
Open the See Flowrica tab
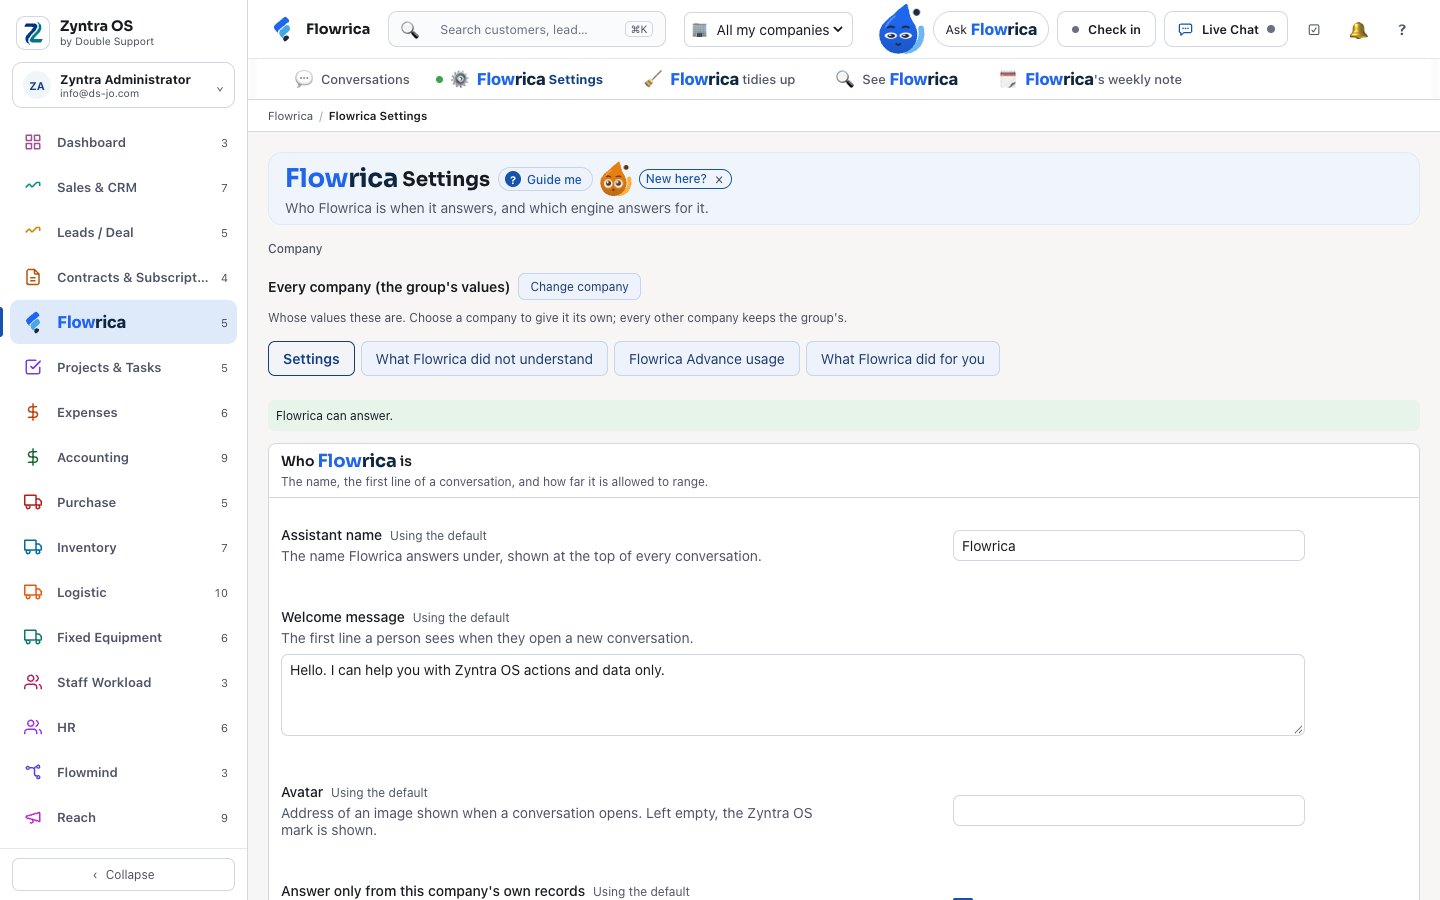896,79
